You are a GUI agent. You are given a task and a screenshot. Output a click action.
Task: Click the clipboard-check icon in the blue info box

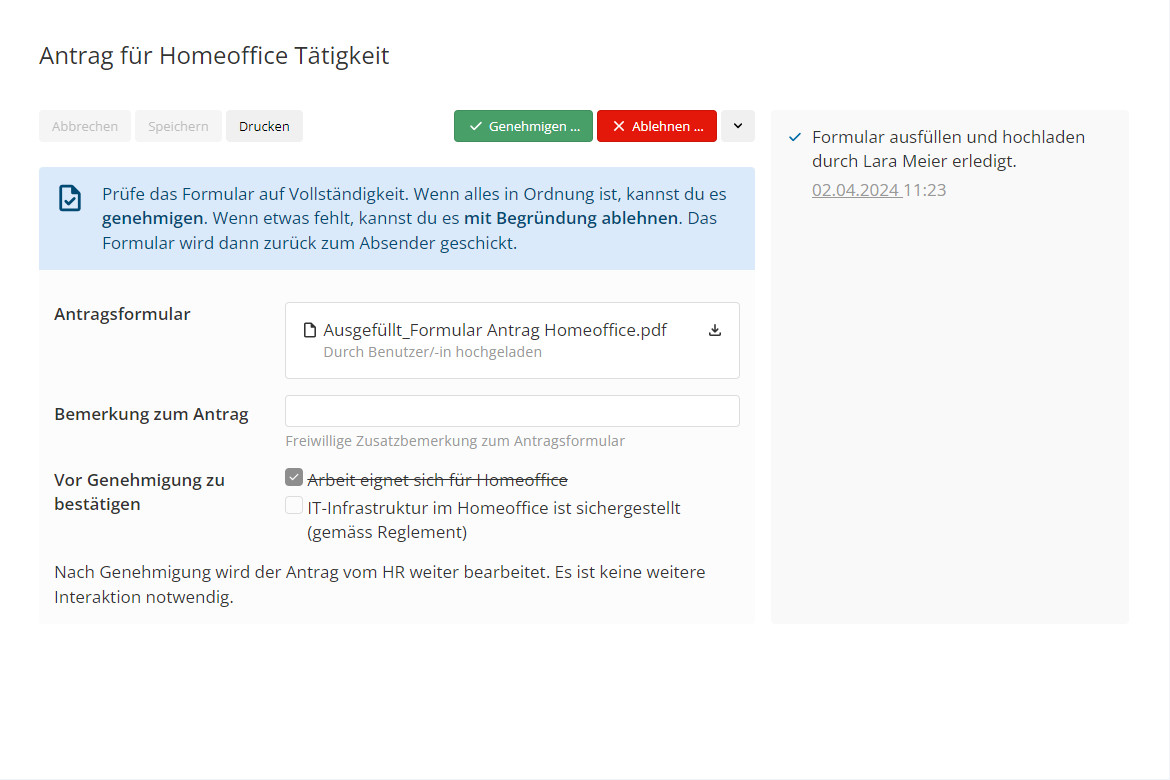click(69, 198)
